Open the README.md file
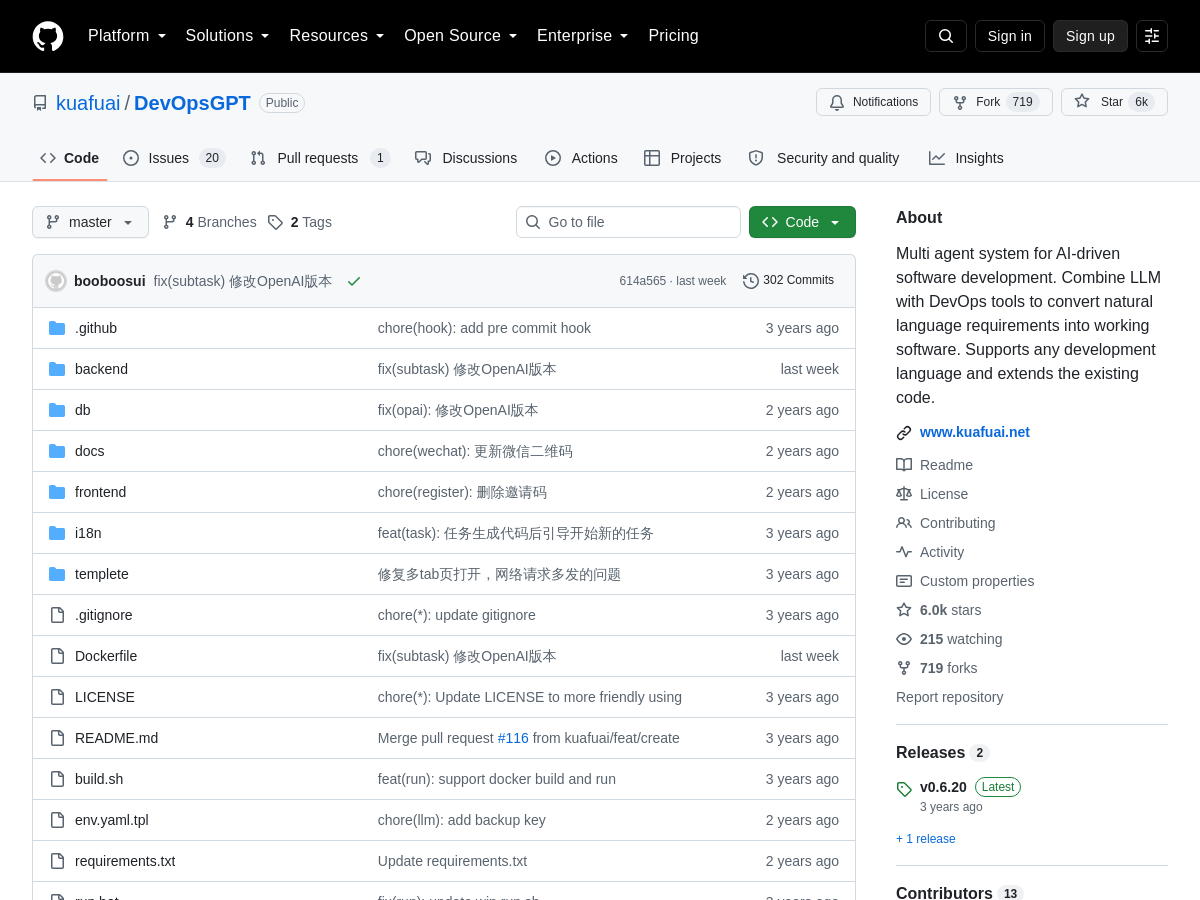This screenshot has height=900, width=1200. click(x=116, y=738)
